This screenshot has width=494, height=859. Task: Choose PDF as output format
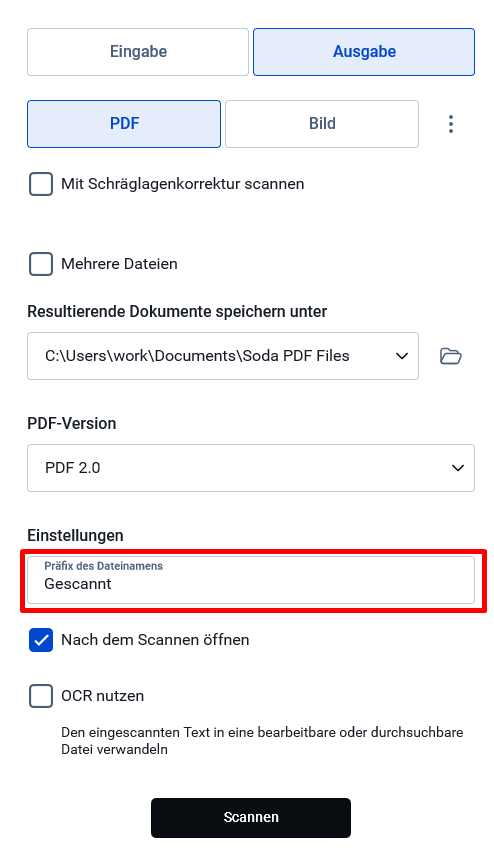coord(124,124)
